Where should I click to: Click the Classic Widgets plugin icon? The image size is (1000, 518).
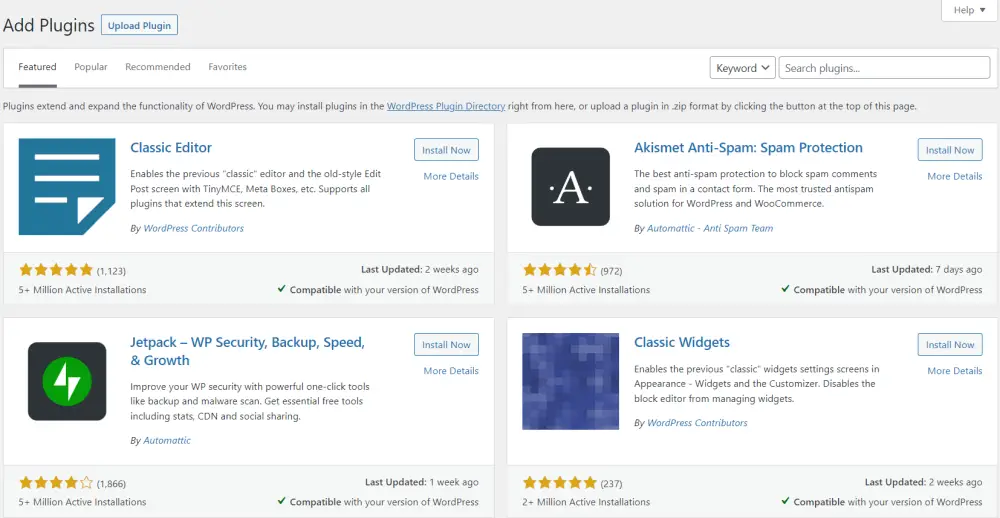(x=570, y=381)
